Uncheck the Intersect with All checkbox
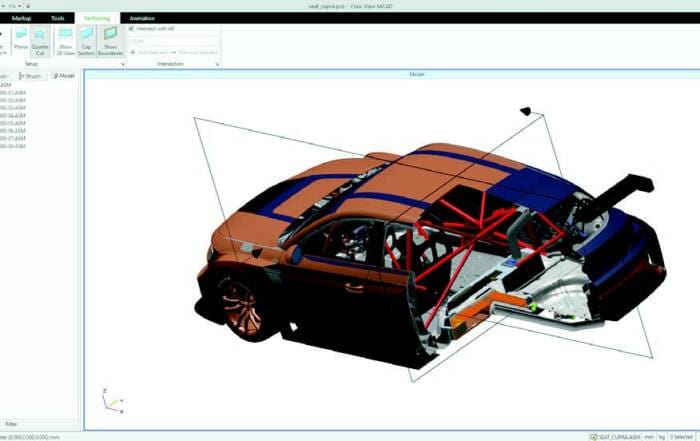700x441 pixels. pos(131,29)
